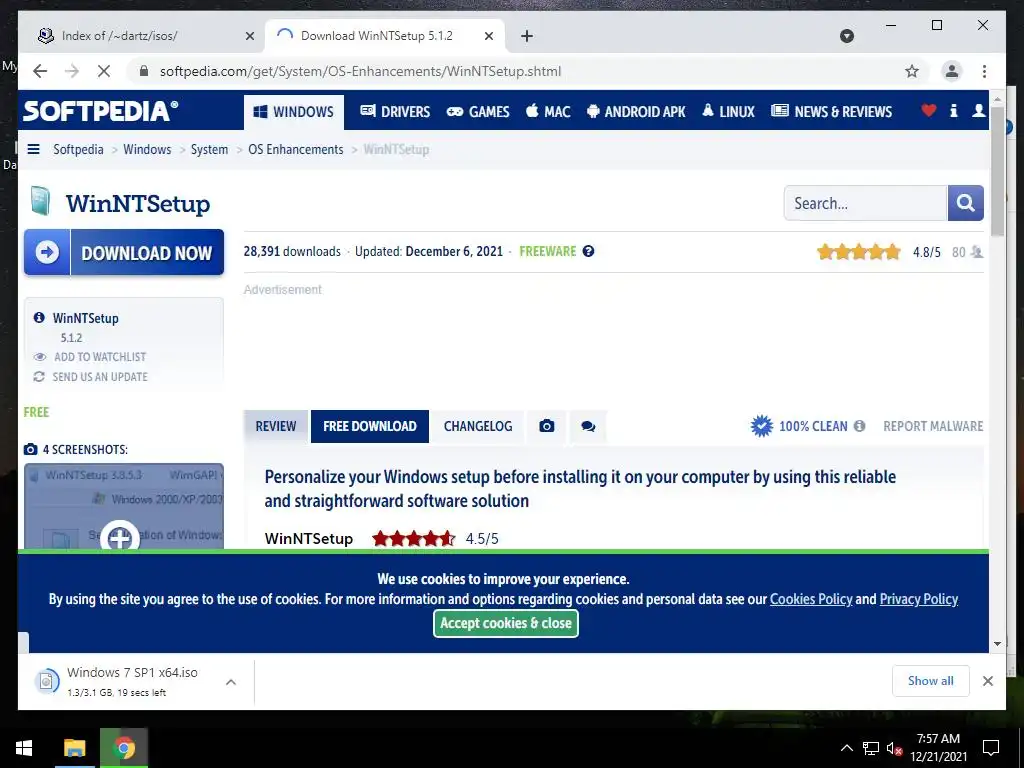
Task: Open the MAC section
Action: point(548,112)
